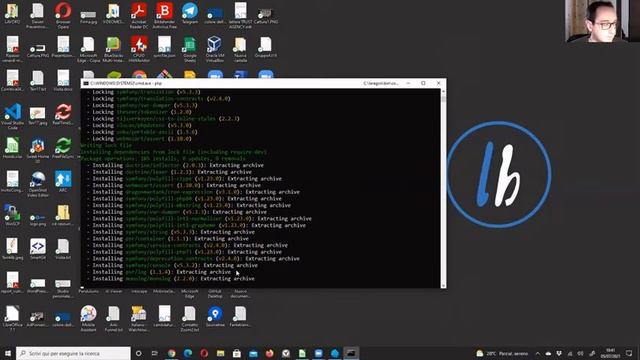
Task: Open Acrobat Reader DC desktop shortcut
Action: tap(139, 16)
